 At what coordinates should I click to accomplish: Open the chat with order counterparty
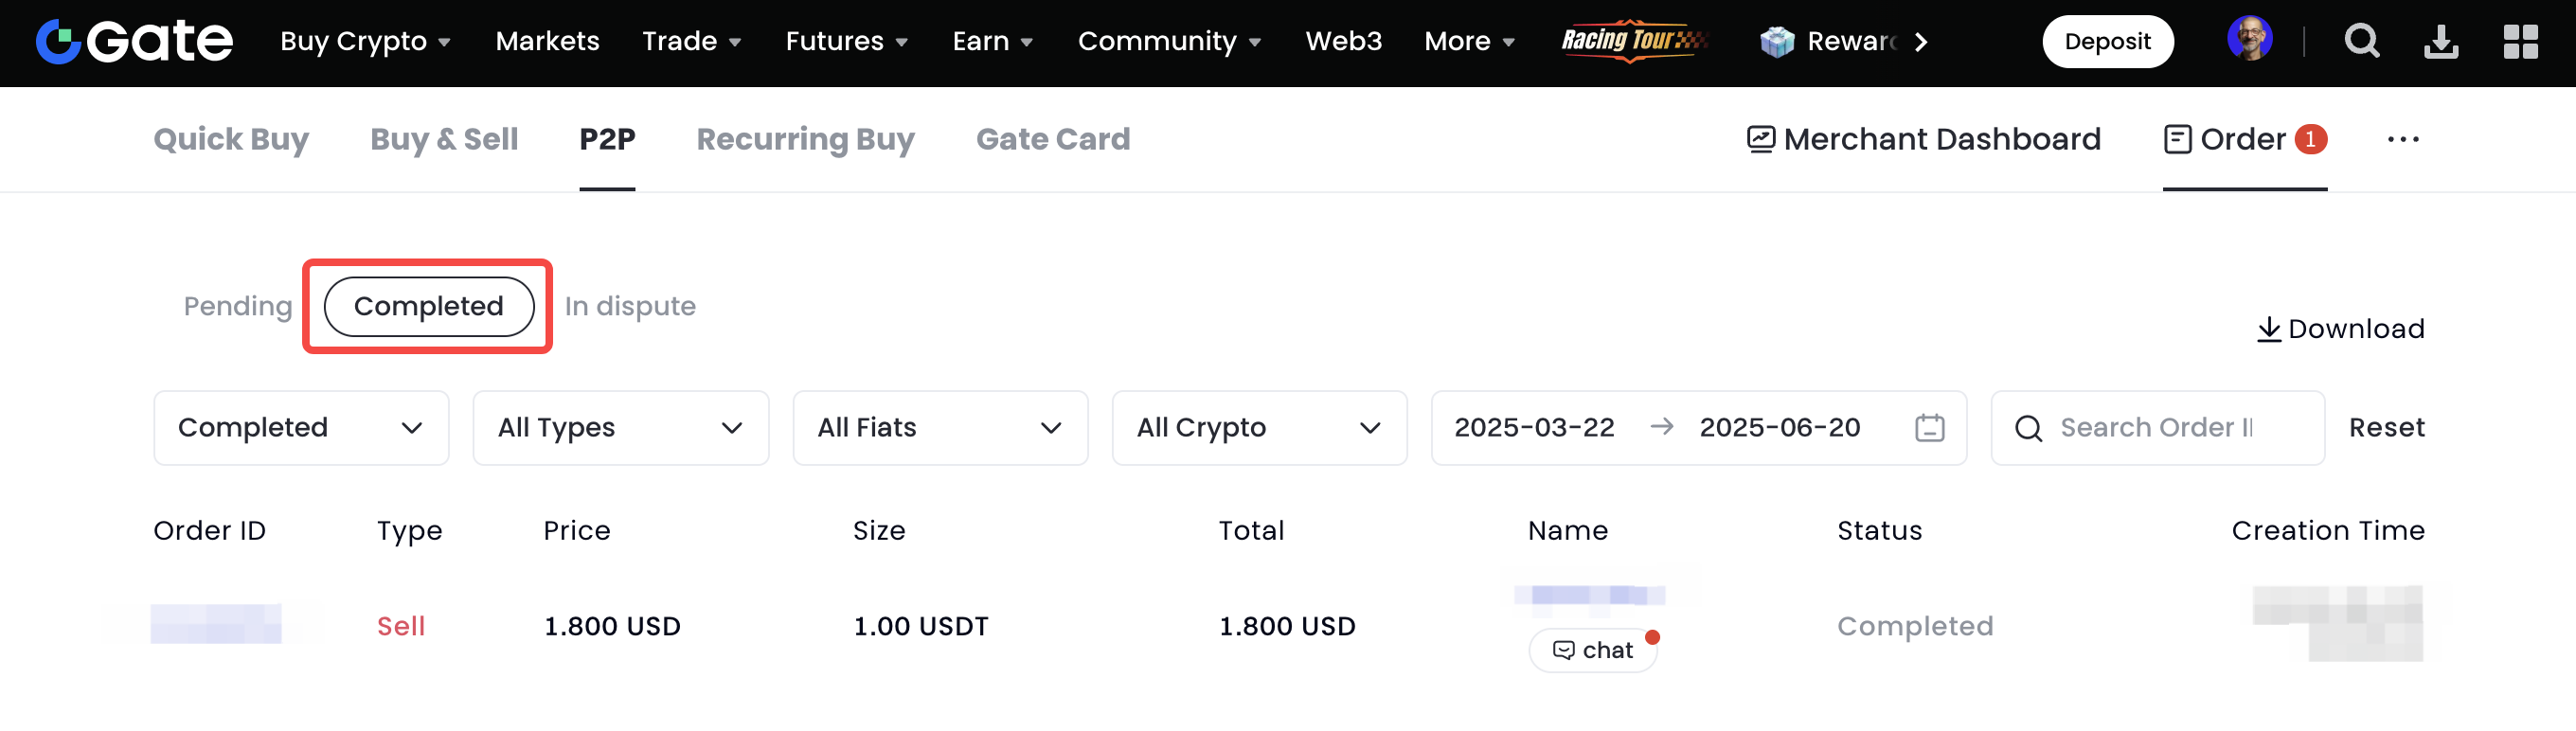(x=1593, y=650)
